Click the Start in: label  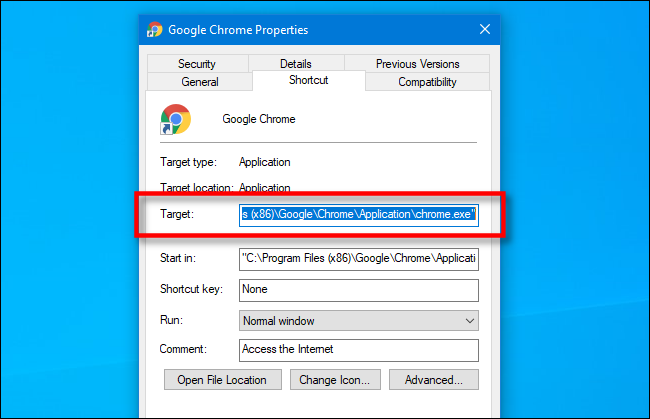pyautogui.click(x=178, y=258)
